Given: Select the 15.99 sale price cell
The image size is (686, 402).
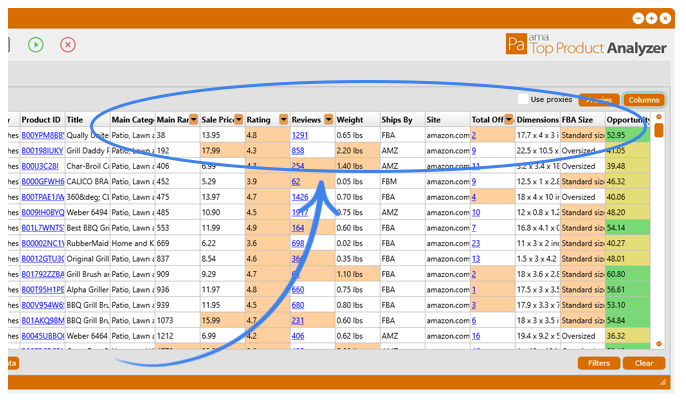Looking at the screenshot, I should pos(223,321).
